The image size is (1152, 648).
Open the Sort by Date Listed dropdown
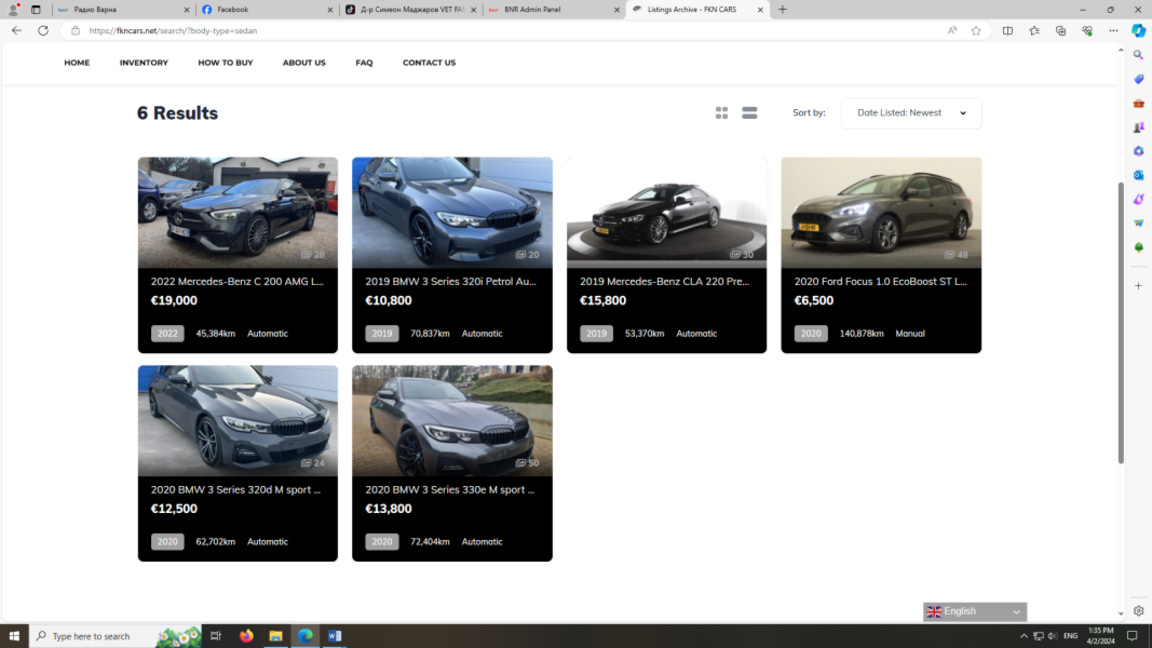(910, 113)
